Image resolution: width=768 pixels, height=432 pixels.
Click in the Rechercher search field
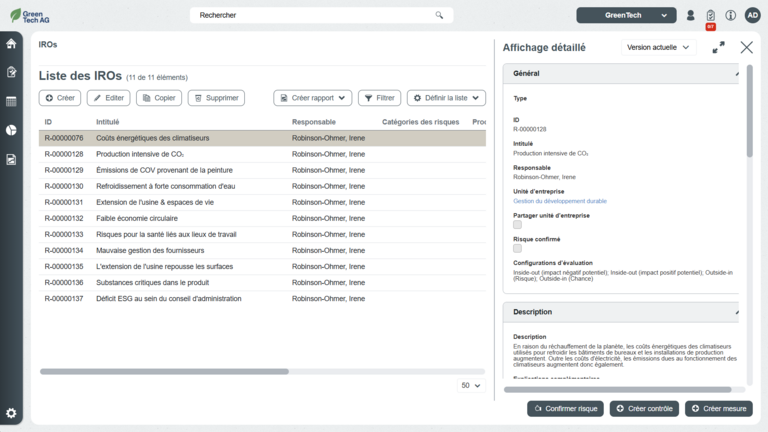[310, 15]
